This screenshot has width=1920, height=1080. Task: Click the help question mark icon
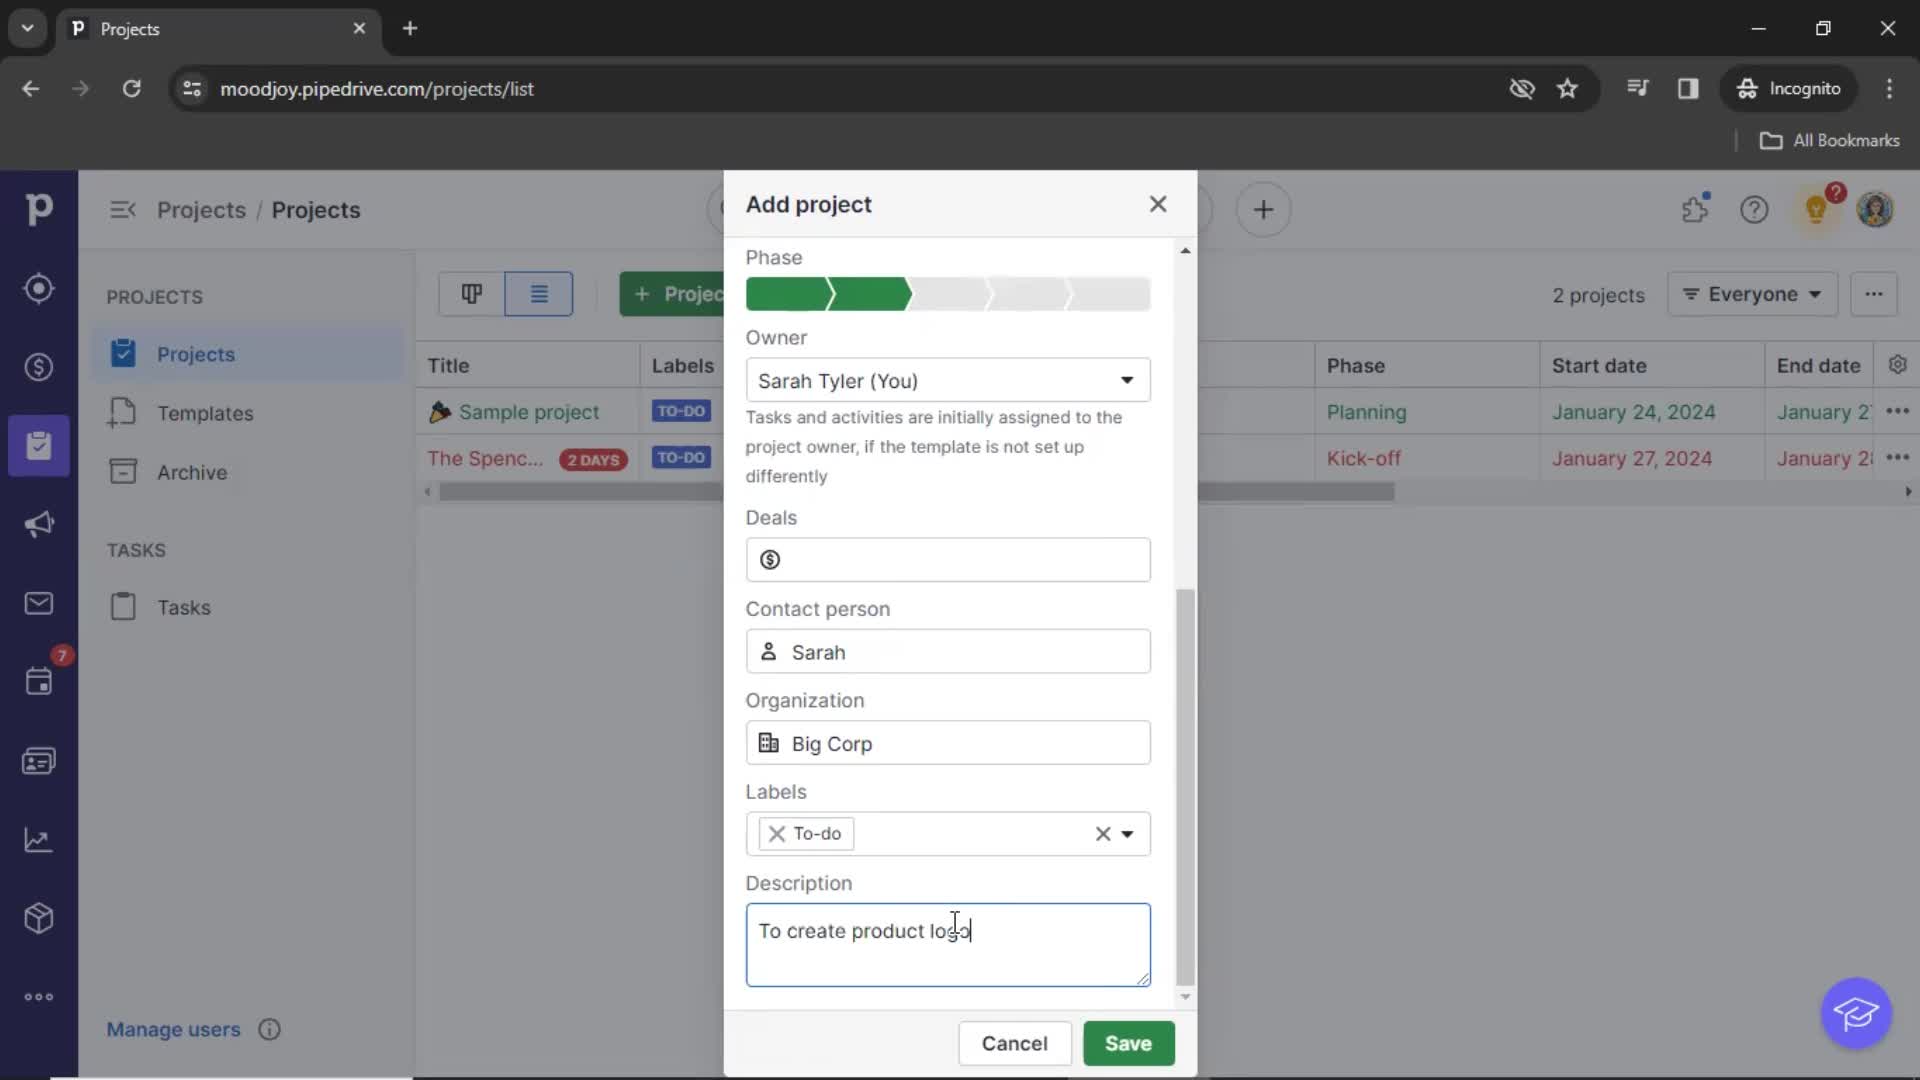click(x=1754, y=210)
